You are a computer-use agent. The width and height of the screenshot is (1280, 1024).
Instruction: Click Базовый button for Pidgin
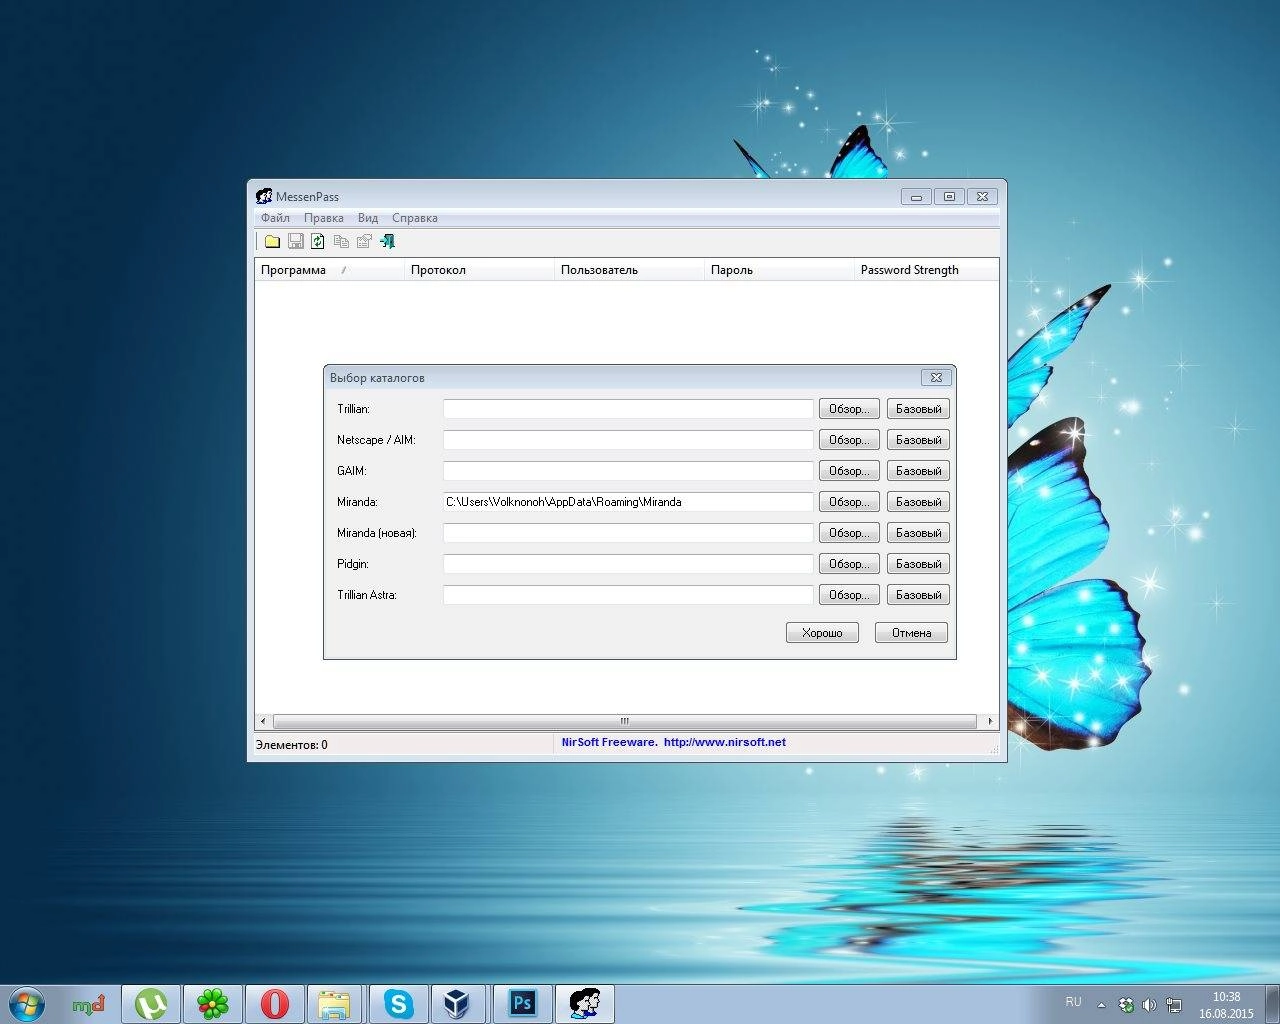pyautogui.click(x=918, y=564)
